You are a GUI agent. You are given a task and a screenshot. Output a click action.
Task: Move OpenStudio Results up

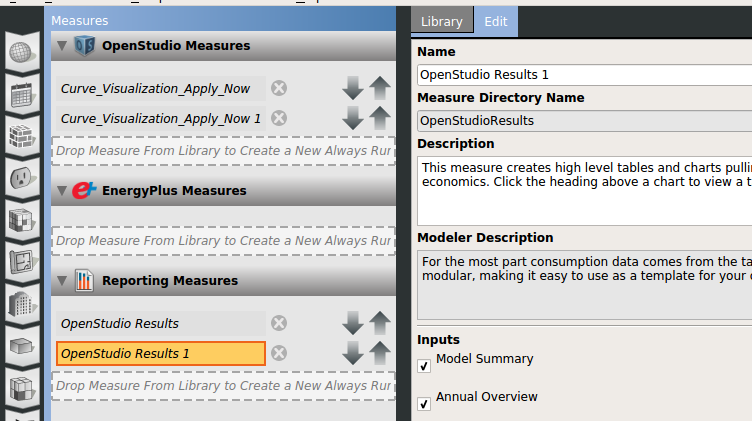380,323
